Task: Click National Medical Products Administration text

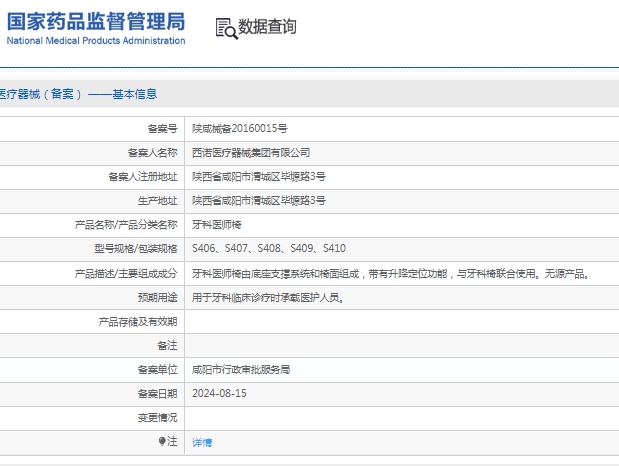Action: coord(96,41)
